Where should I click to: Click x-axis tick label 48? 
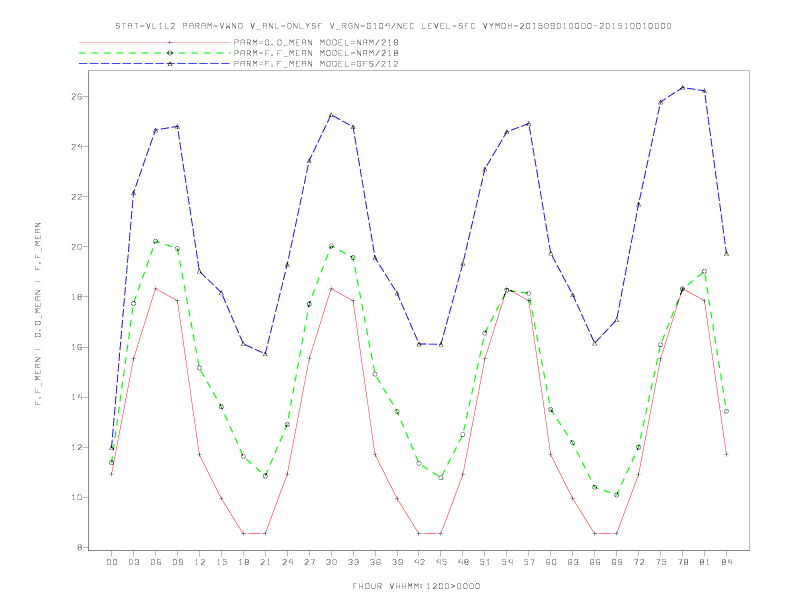point(463,562)
